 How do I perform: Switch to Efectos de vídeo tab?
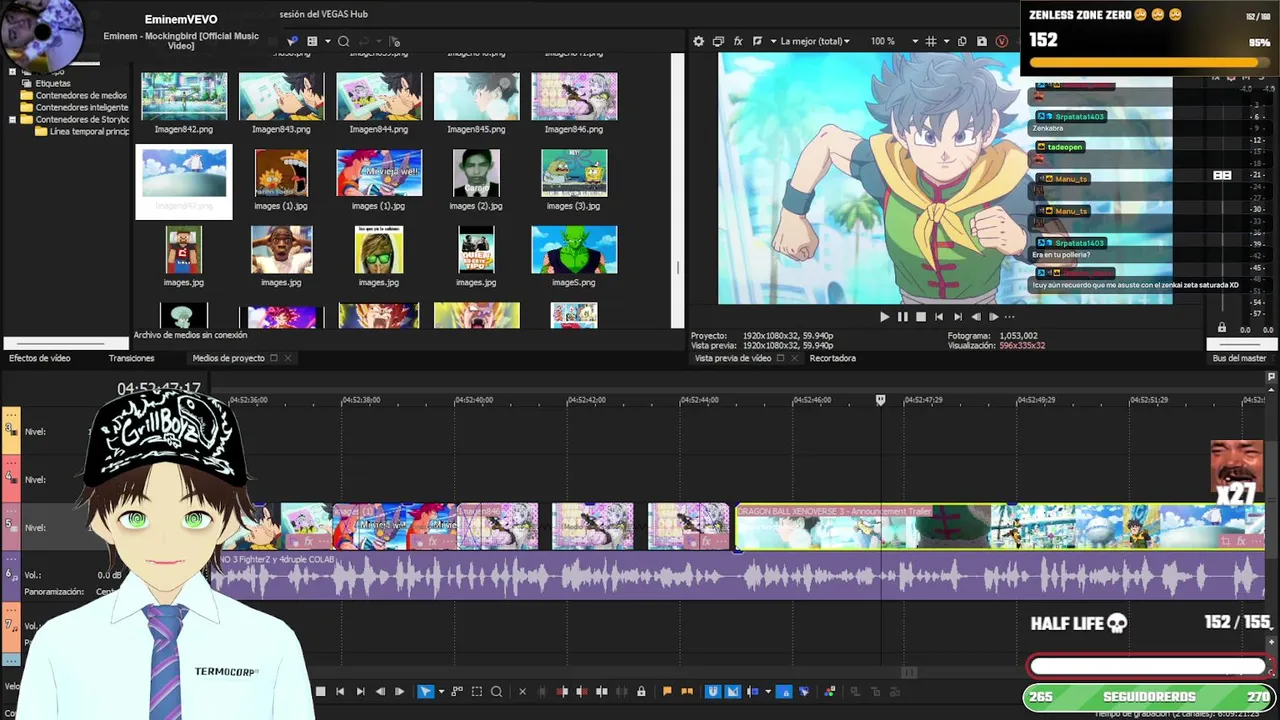pos(40,358)
